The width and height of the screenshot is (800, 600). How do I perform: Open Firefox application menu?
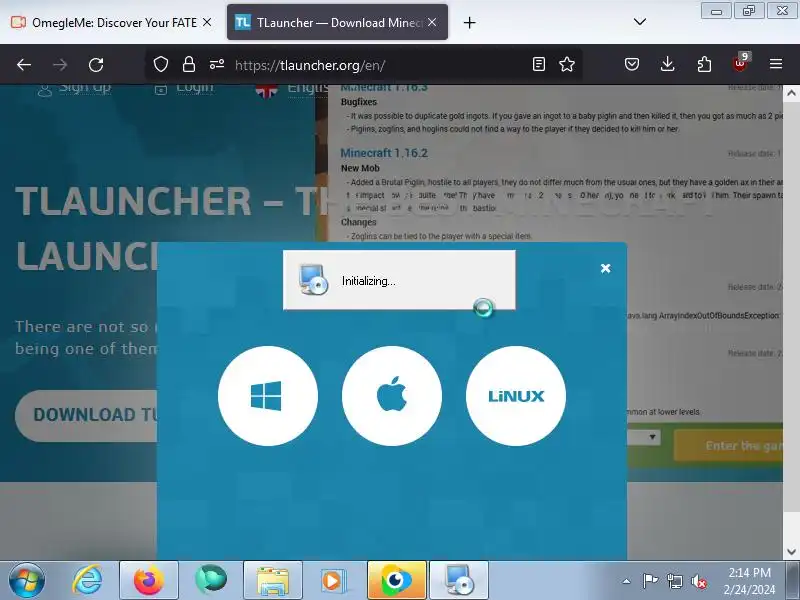tap(776, 64)
